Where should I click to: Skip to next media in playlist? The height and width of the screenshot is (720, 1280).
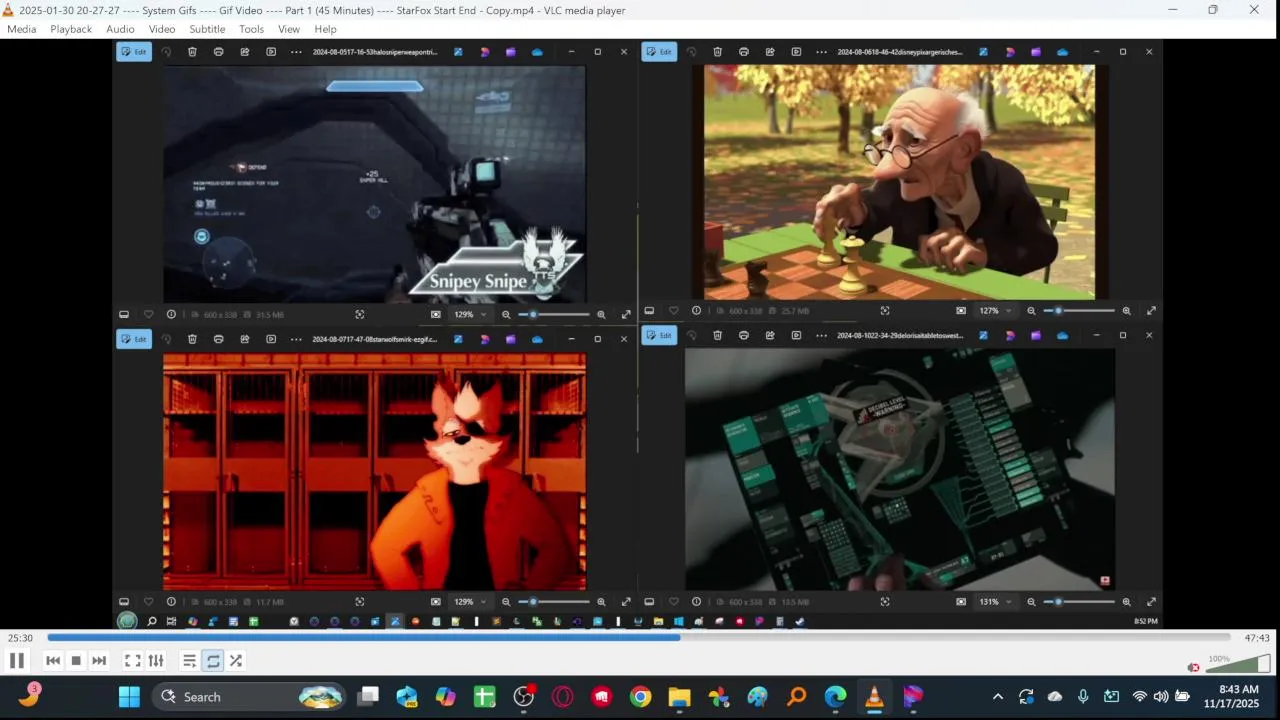point(99,661)
